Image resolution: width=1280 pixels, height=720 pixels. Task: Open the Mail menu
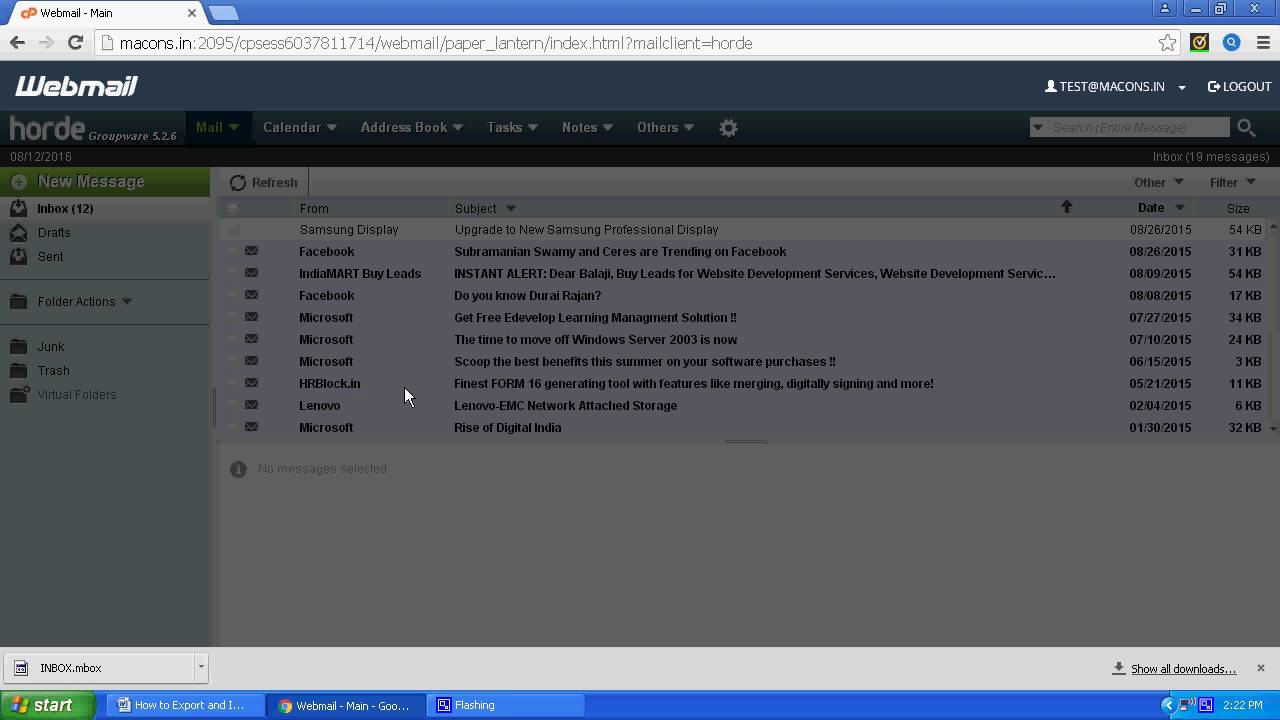coord(217,127)
